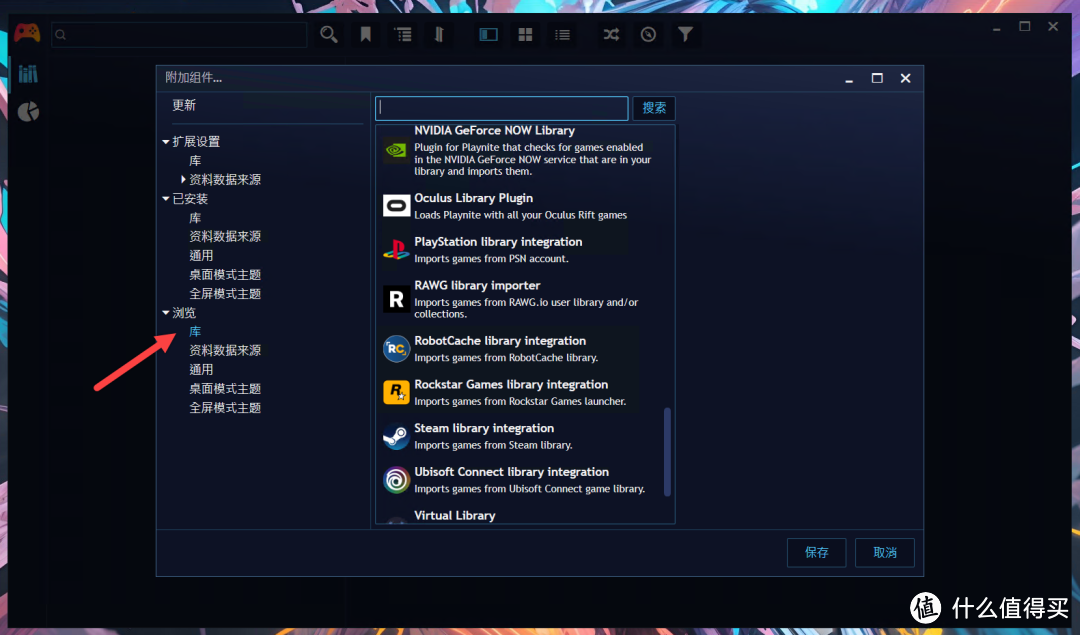Select 桌面模式主题 under 已安装
Image resolution: width=1080 pixels, height=635 pixels.
(x=225, y=274)
